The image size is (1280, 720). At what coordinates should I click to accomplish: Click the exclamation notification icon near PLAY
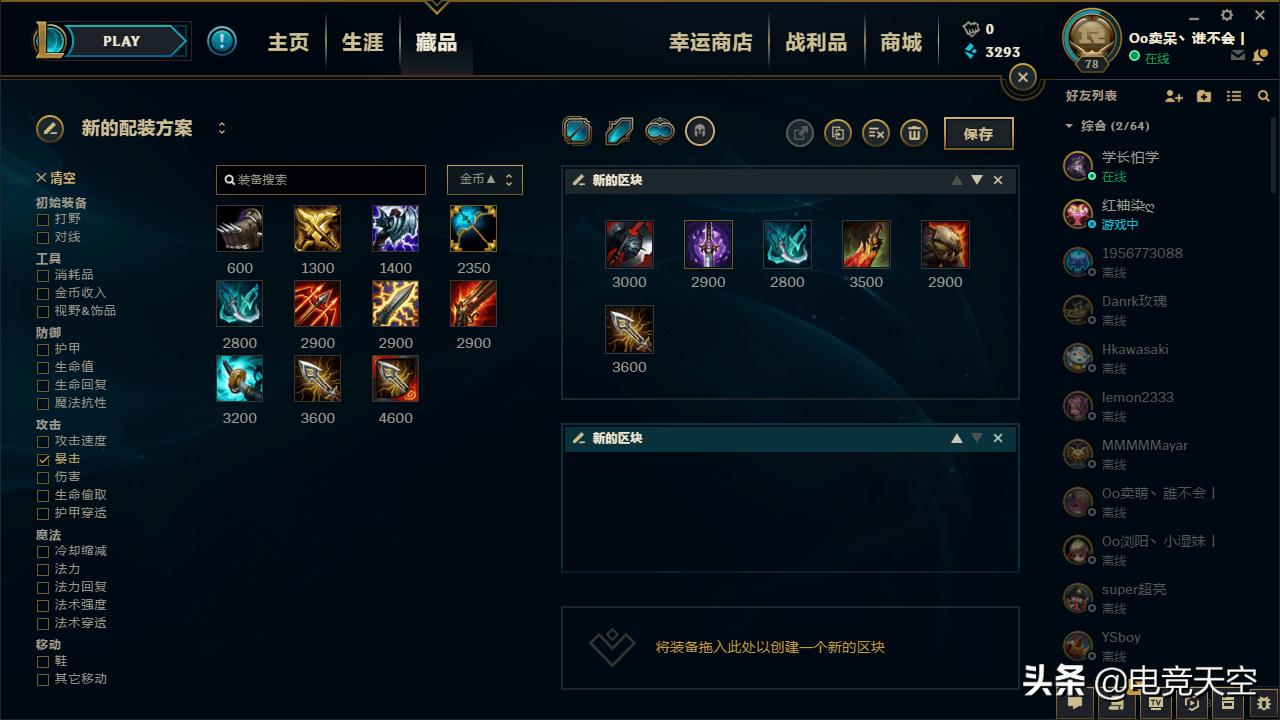tap(222, 41)
